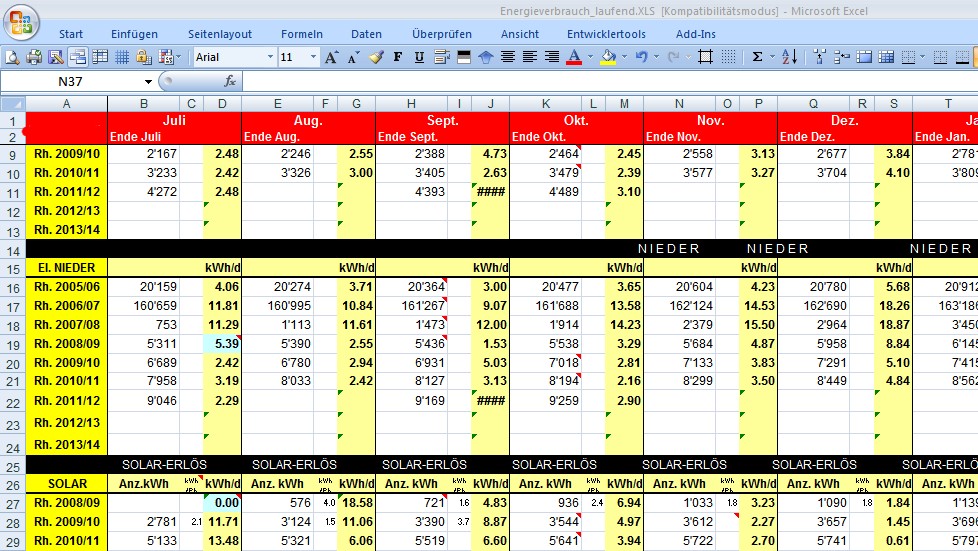
Task: Select column header K
Action: pyautogui.click(x=545, y=103)
